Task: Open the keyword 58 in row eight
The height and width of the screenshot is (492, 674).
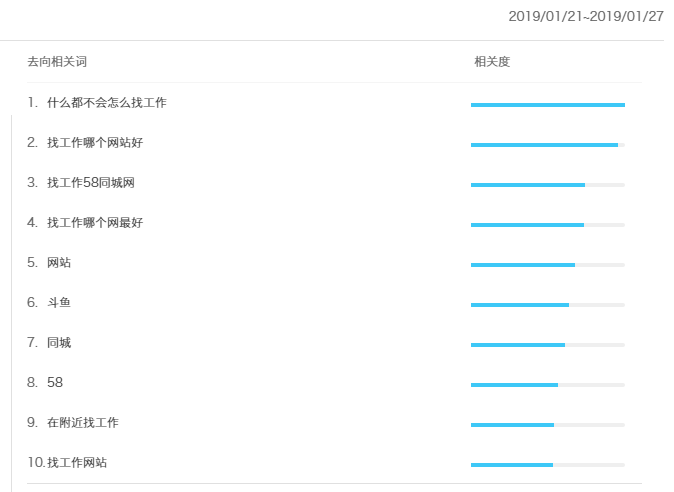Action: click(x=55, y=382)
